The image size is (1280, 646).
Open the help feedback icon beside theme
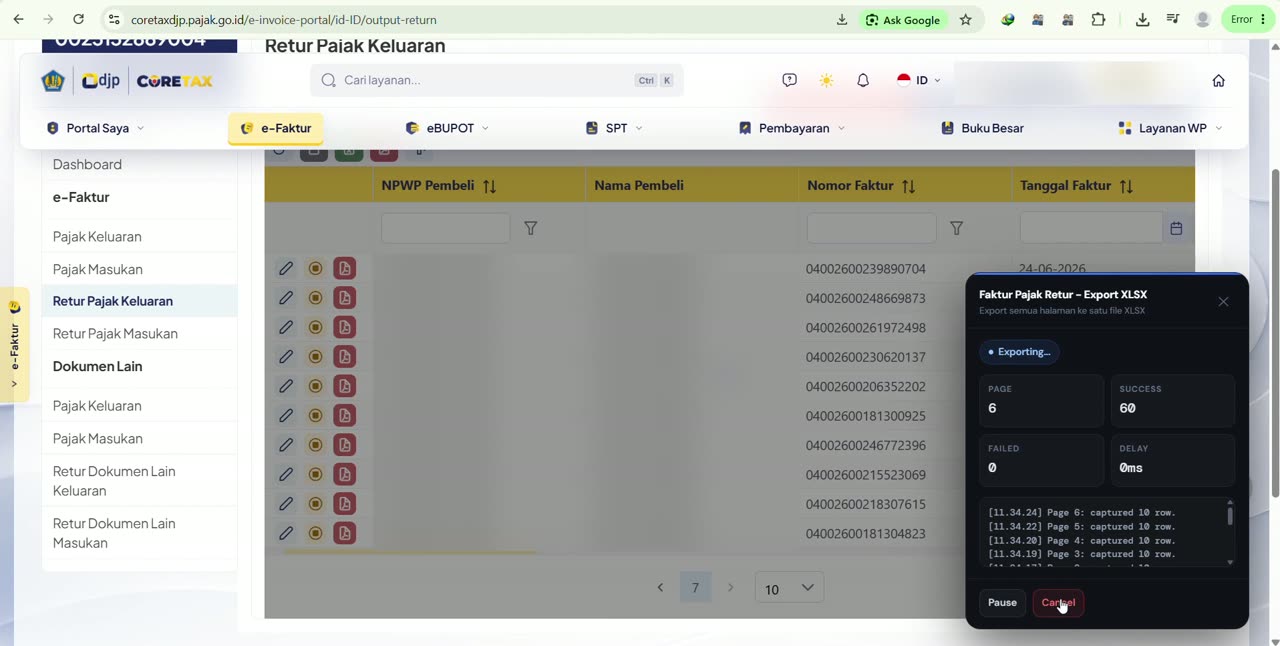pos(790,80)
